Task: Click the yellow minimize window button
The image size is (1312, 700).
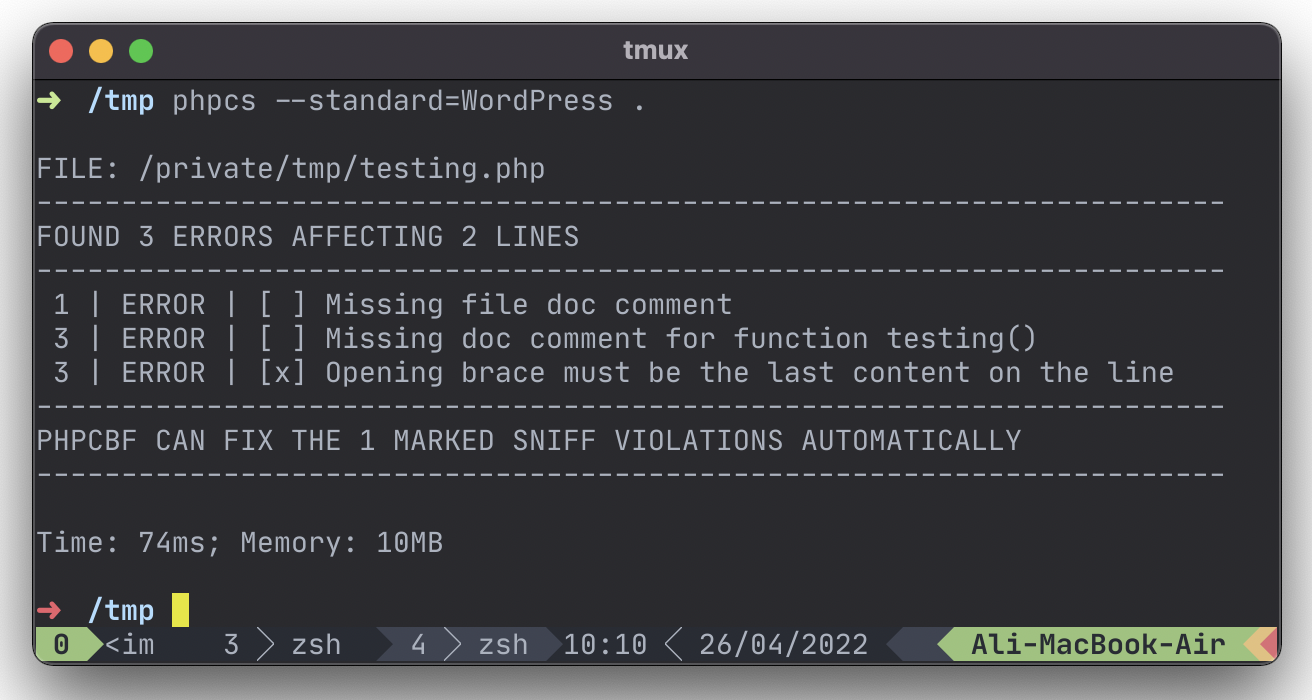Action: [x=101, y=50]
